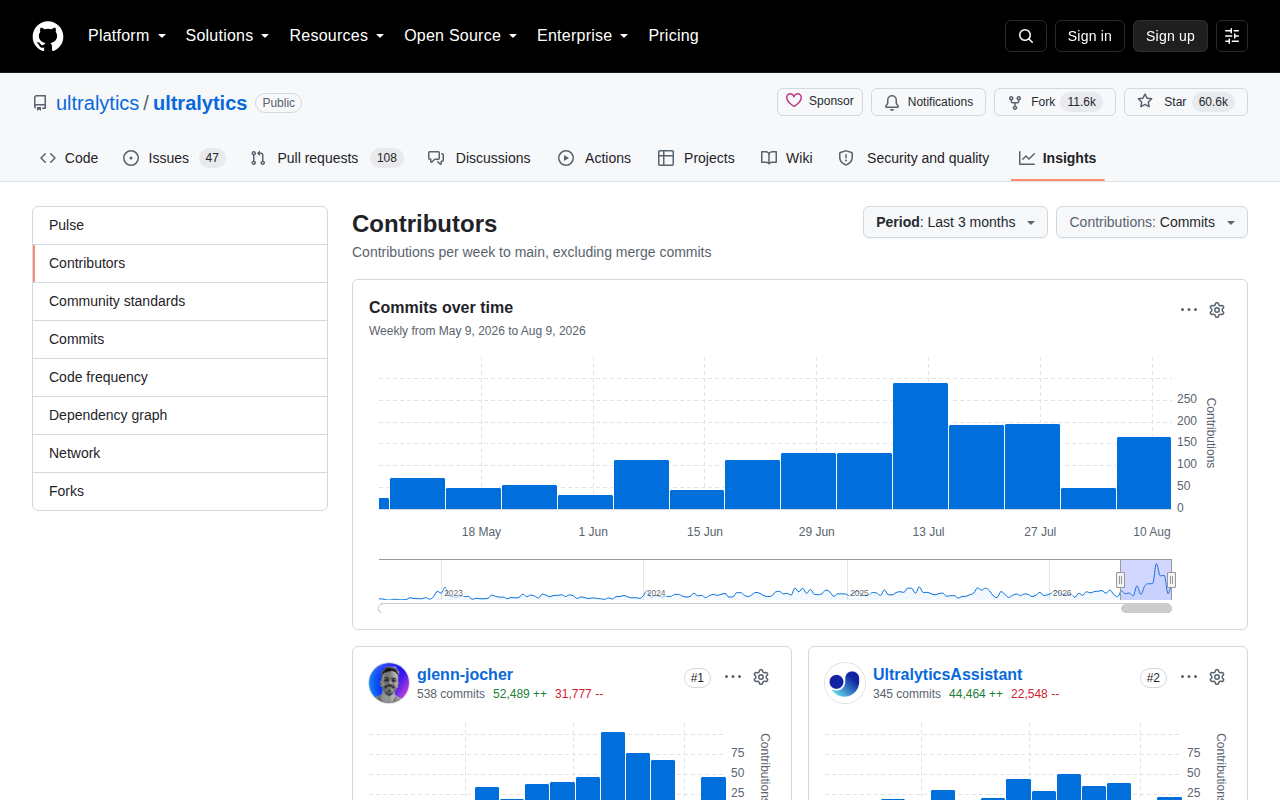The width and height of the screenshot is (1280, 800).
Task: Open the search magnifier icon
Action: click(x=1026, y=36)
